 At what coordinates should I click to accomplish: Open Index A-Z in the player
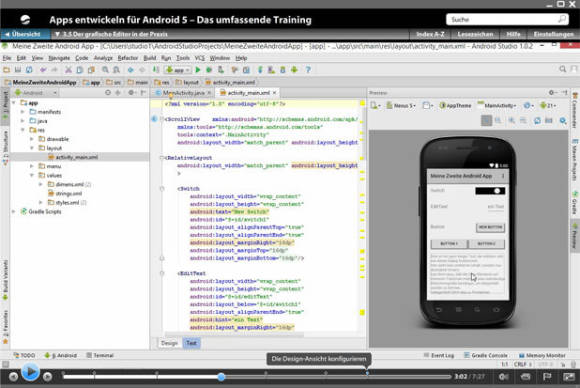click(430, 34)
